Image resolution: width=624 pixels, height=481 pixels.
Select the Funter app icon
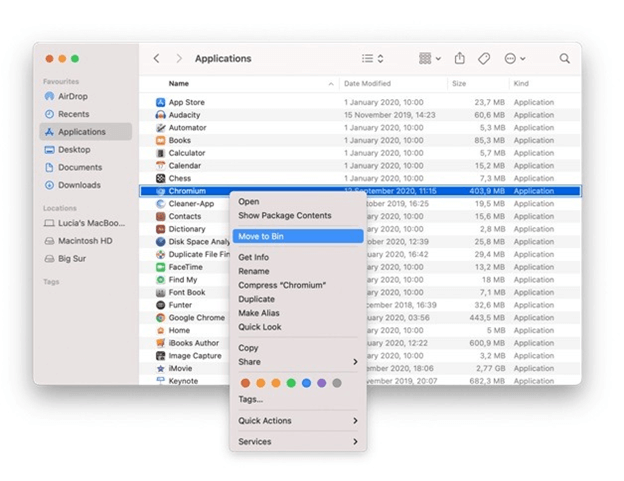(160, 305)
